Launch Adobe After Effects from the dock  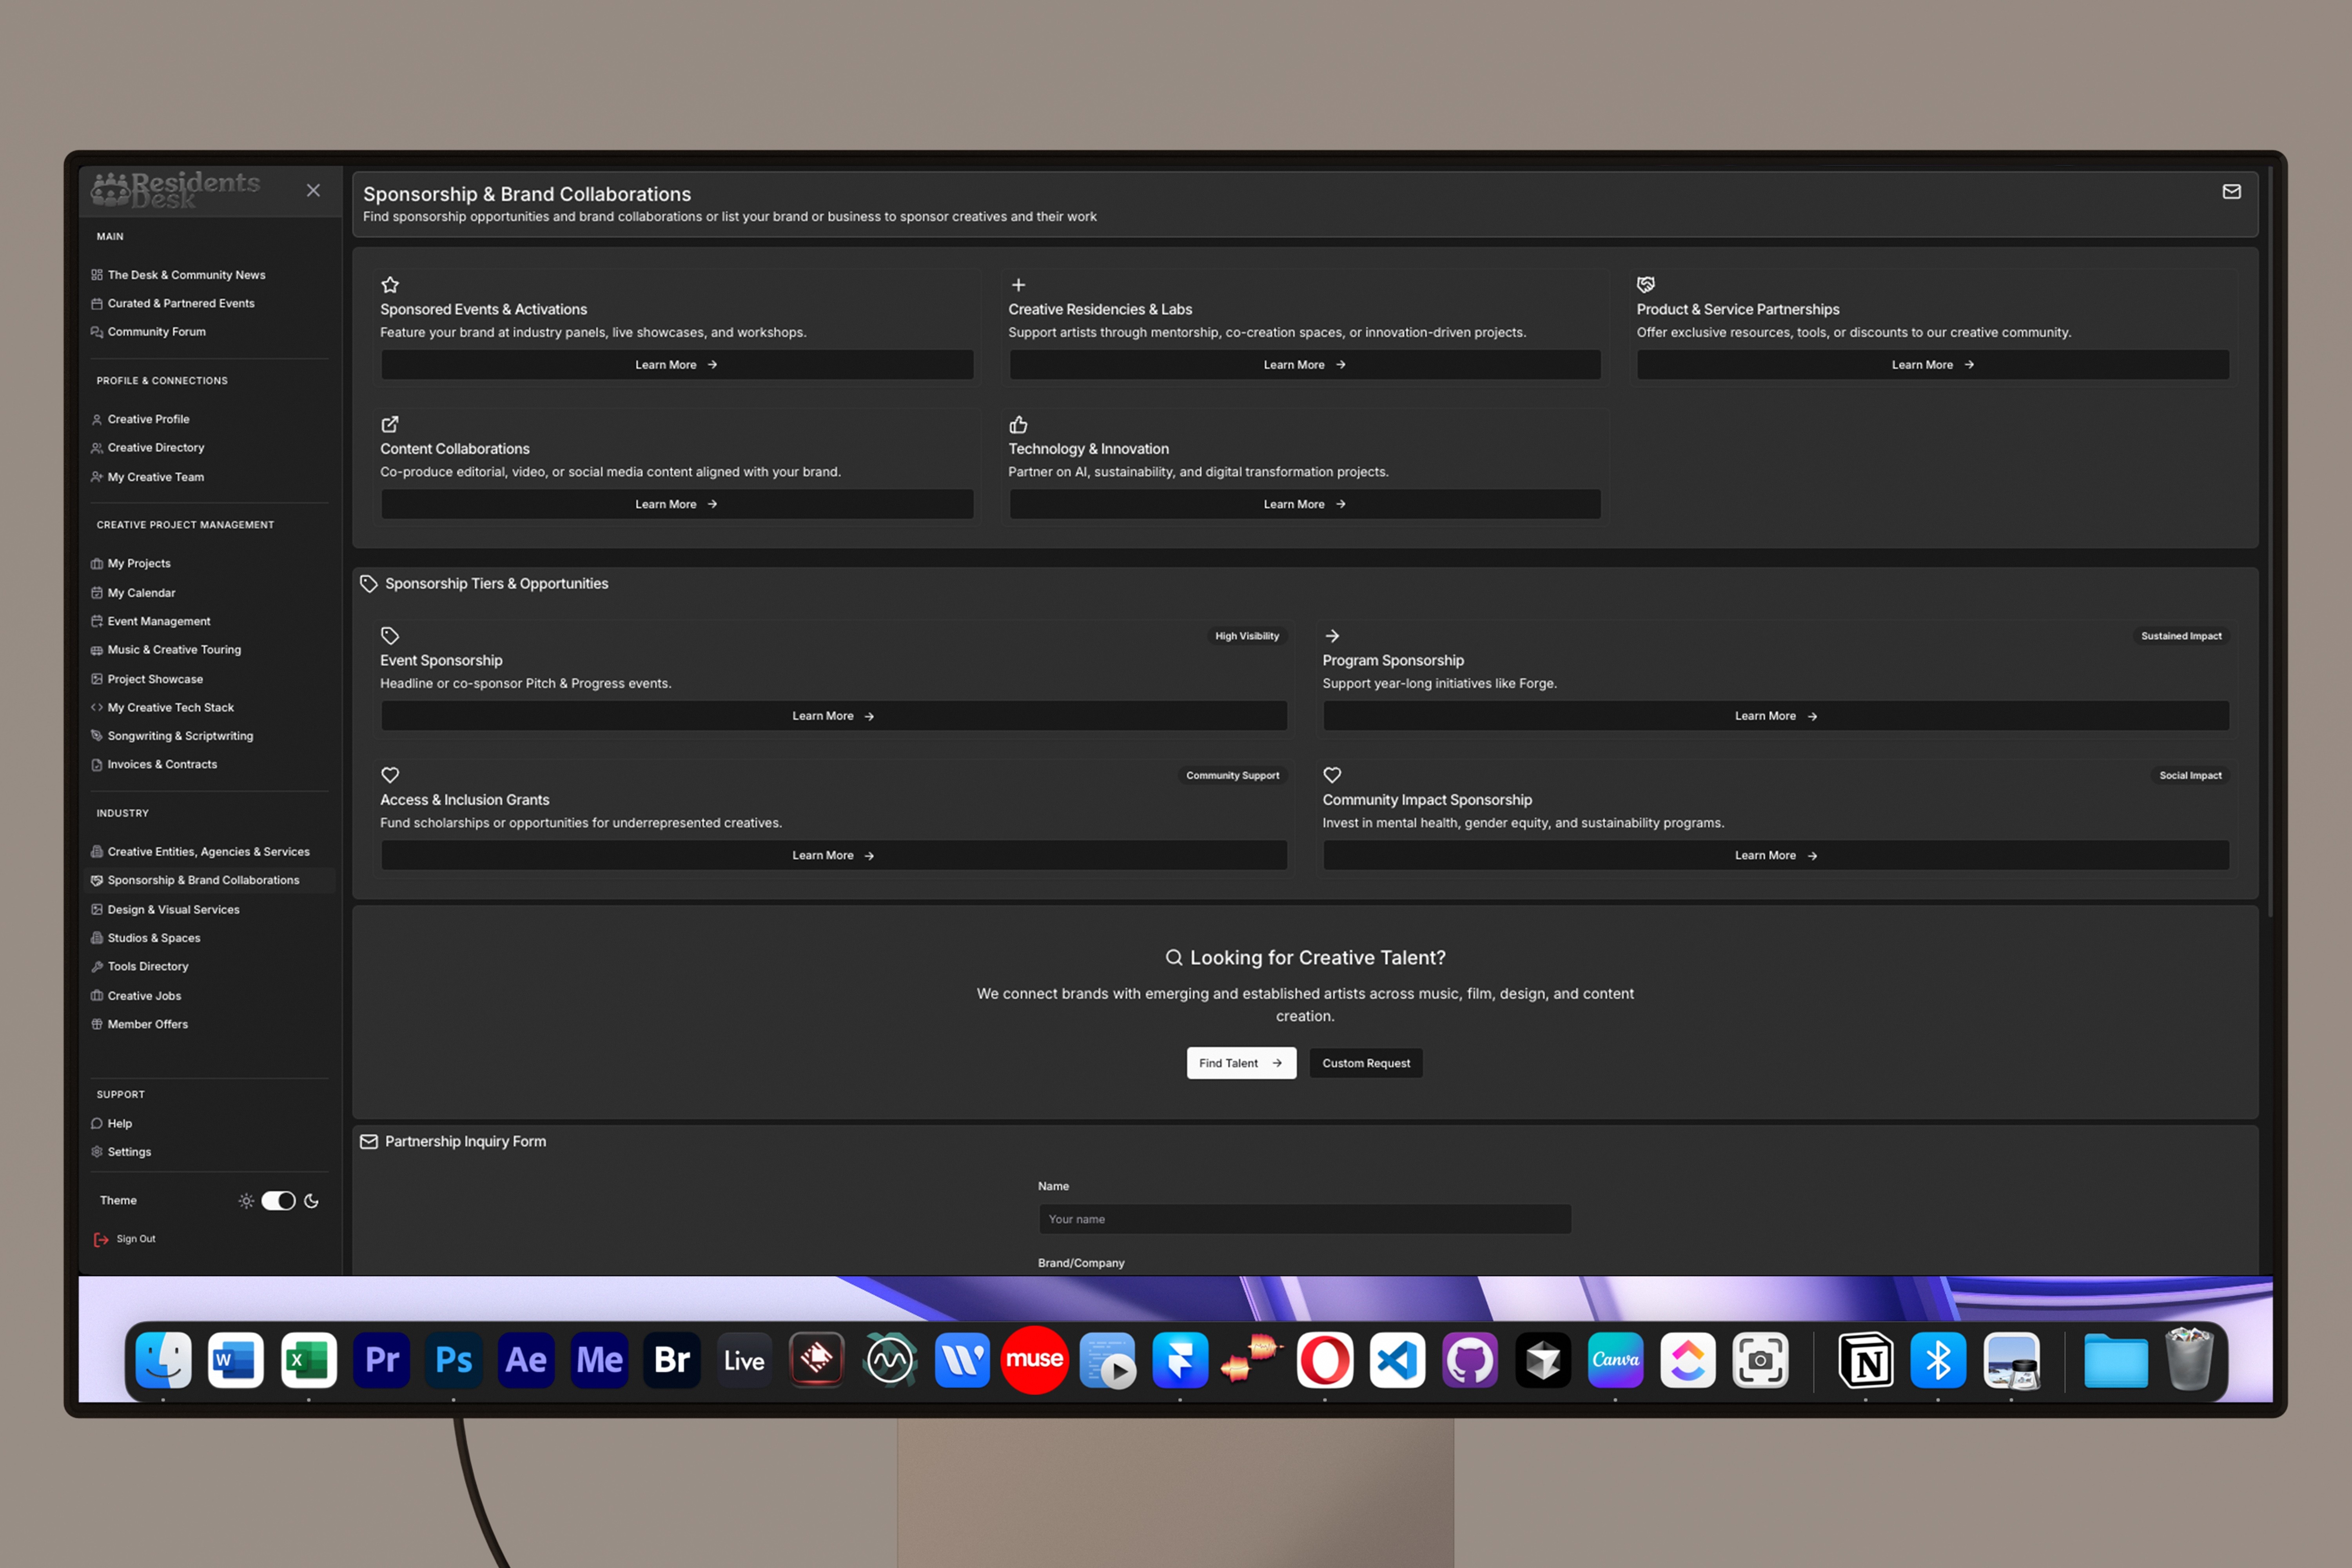(x=526, y=1360)
